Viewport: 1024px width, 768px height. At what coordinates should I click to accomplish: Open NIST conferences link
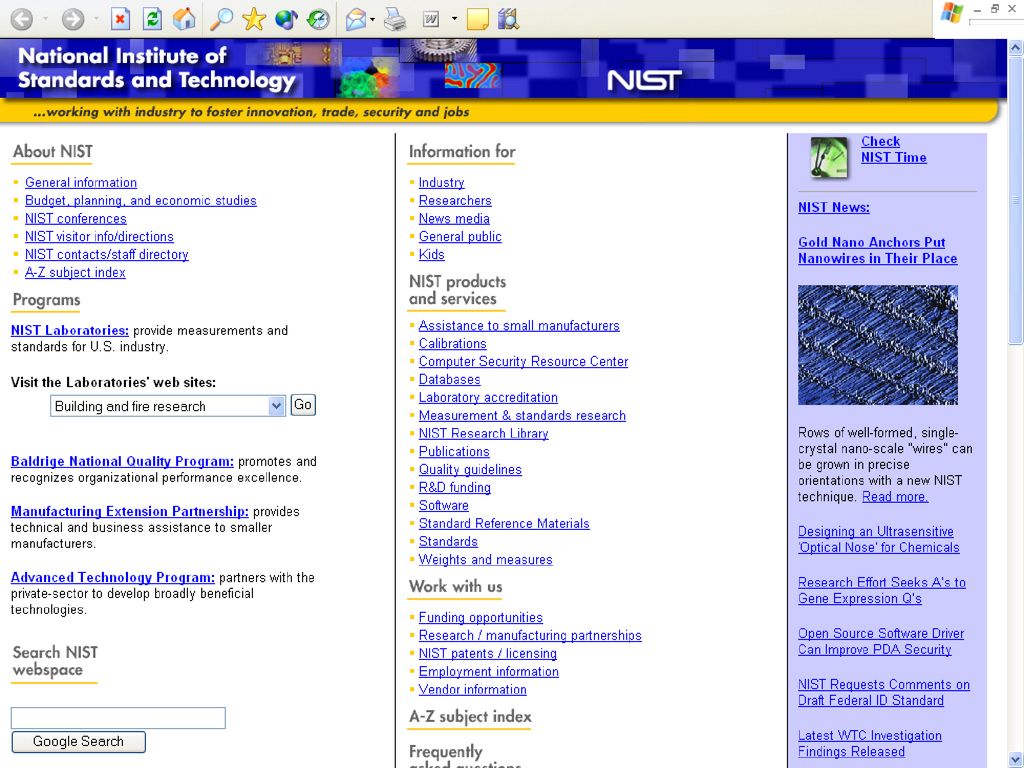click(x=76, y=219)
